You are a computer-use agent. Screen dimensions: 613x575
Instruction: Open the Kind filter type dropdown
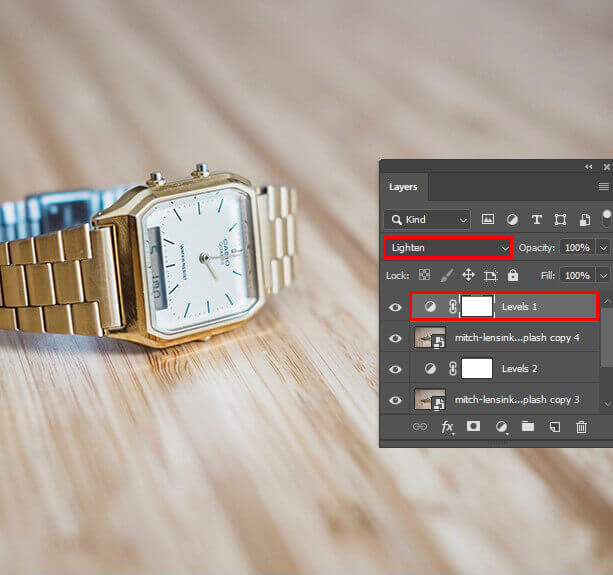coord(427,219)
